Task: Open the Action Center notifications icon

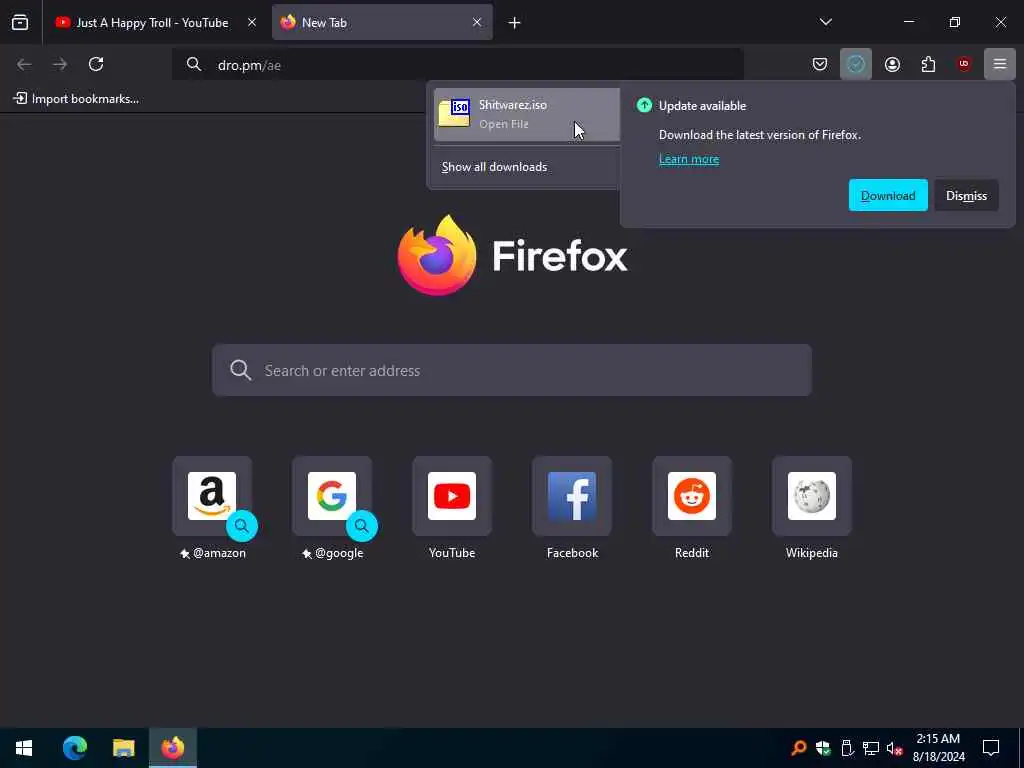Action: point(991,748)
